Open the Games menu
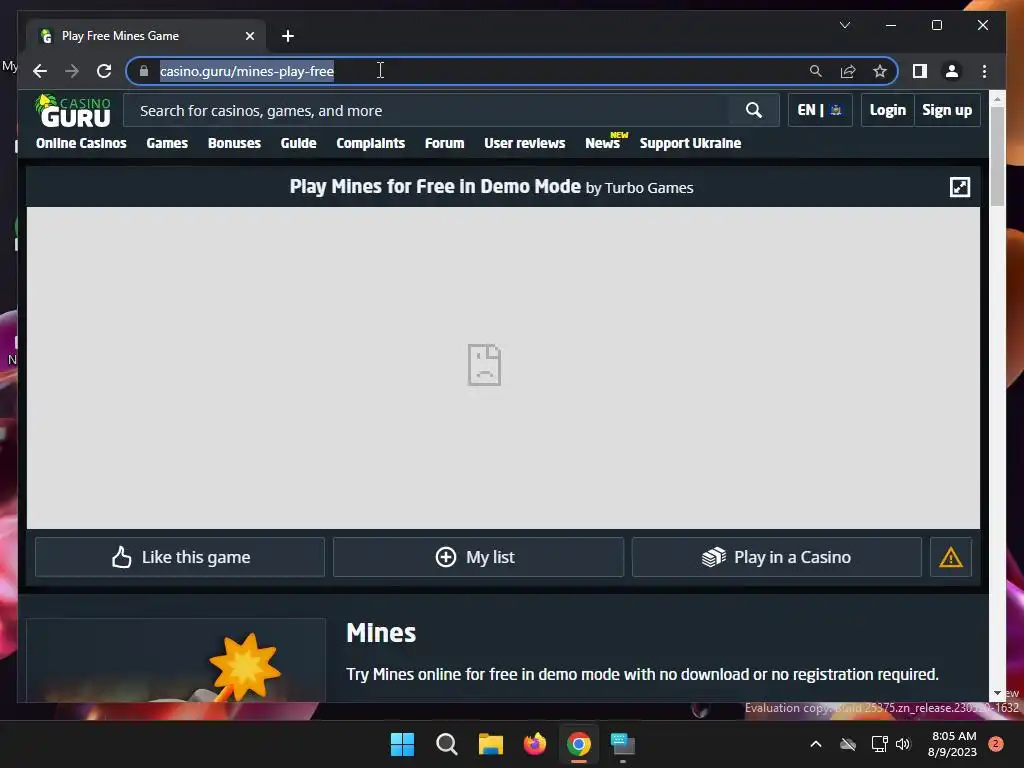 click(167, 143)
